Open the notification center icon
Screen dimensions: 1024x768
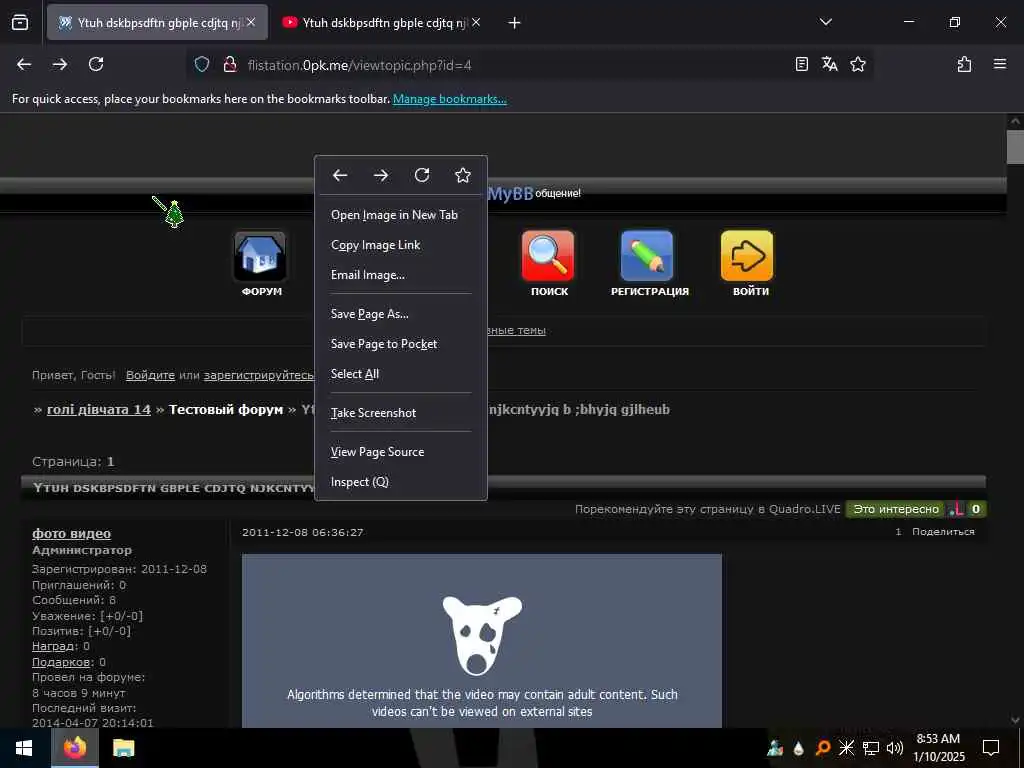coord(991,748)
